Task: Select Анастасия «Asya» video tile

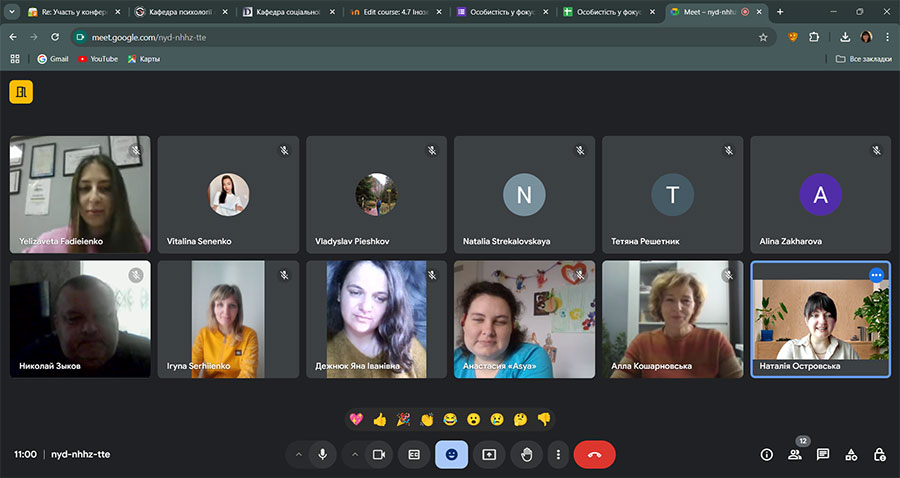Action: 524,319
